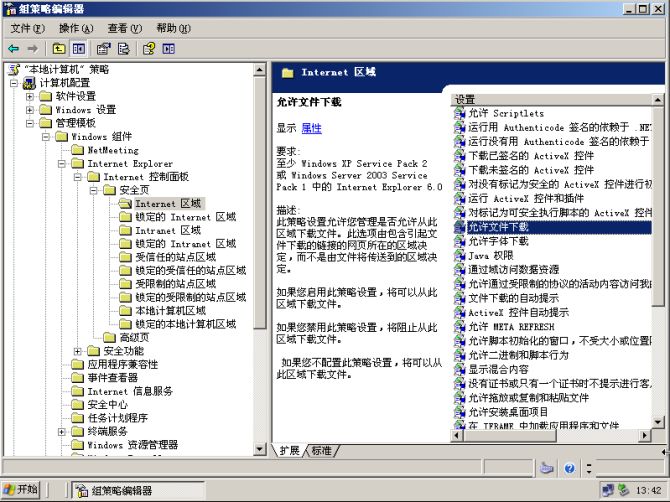Toggle the Show/Hide Console Tree icon
670x502 pixels.
click(x=78, y=48)
